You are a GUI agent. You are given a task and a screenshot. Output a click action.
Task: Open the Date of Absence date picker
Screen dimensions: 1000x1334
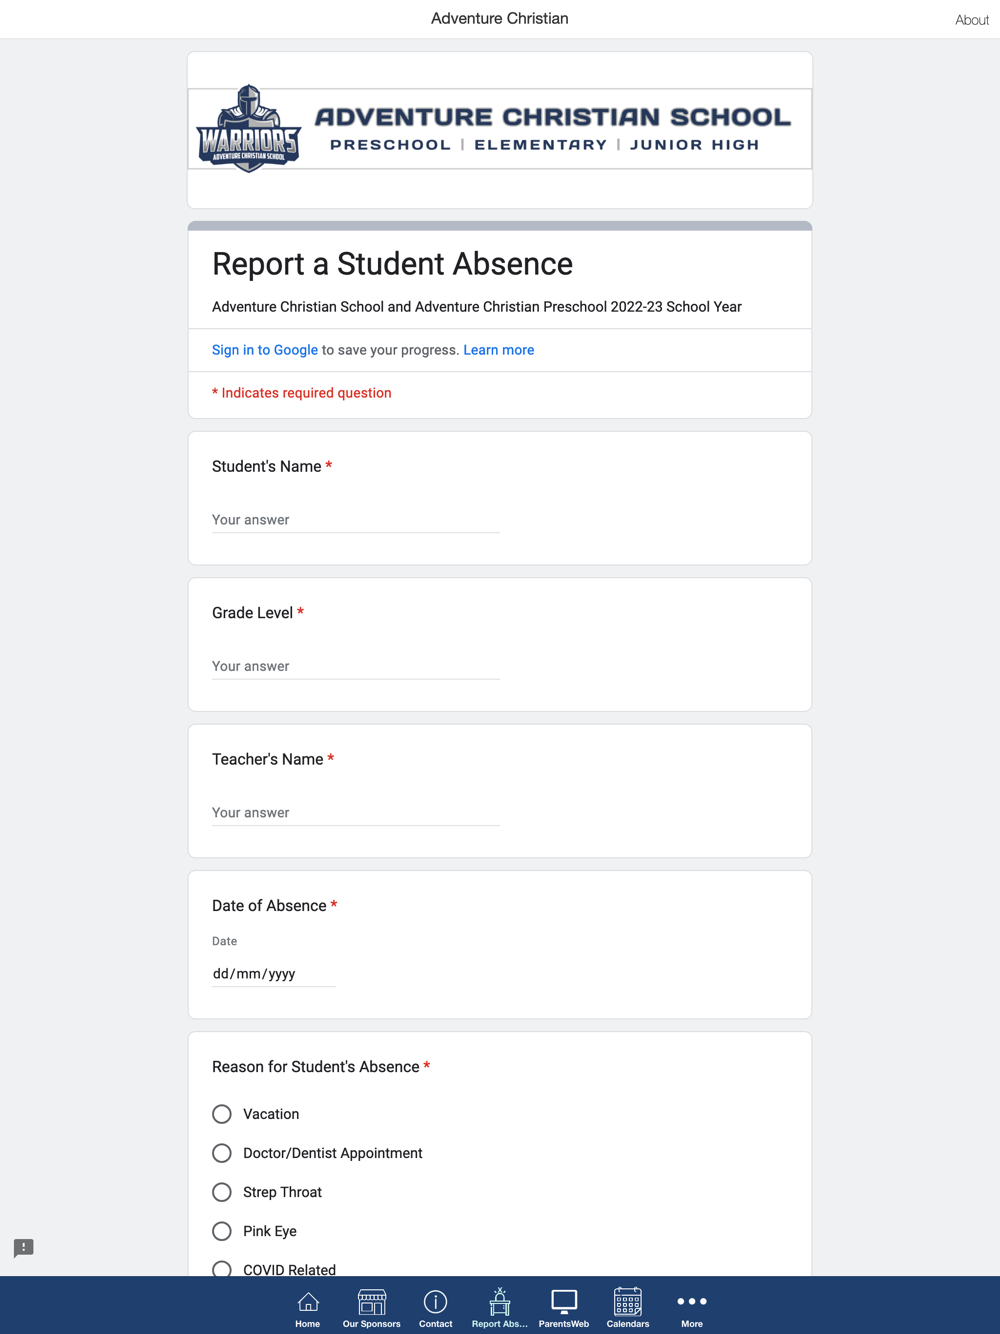[273, 974]
